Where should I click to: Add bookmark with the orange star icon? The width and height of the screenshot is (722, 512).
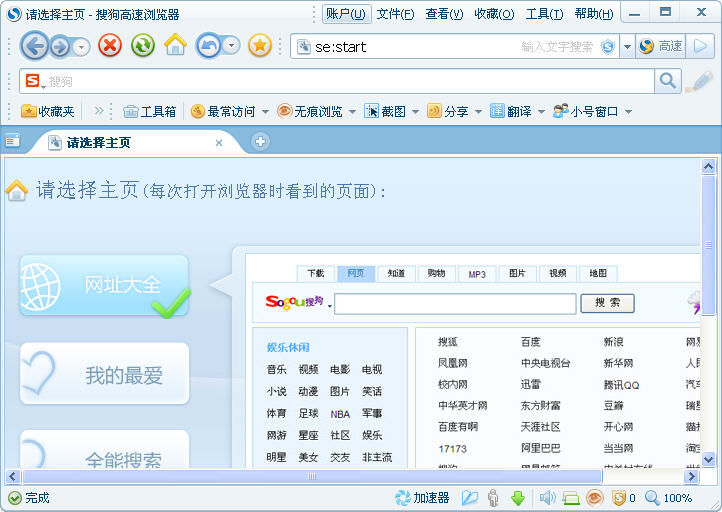260,46
